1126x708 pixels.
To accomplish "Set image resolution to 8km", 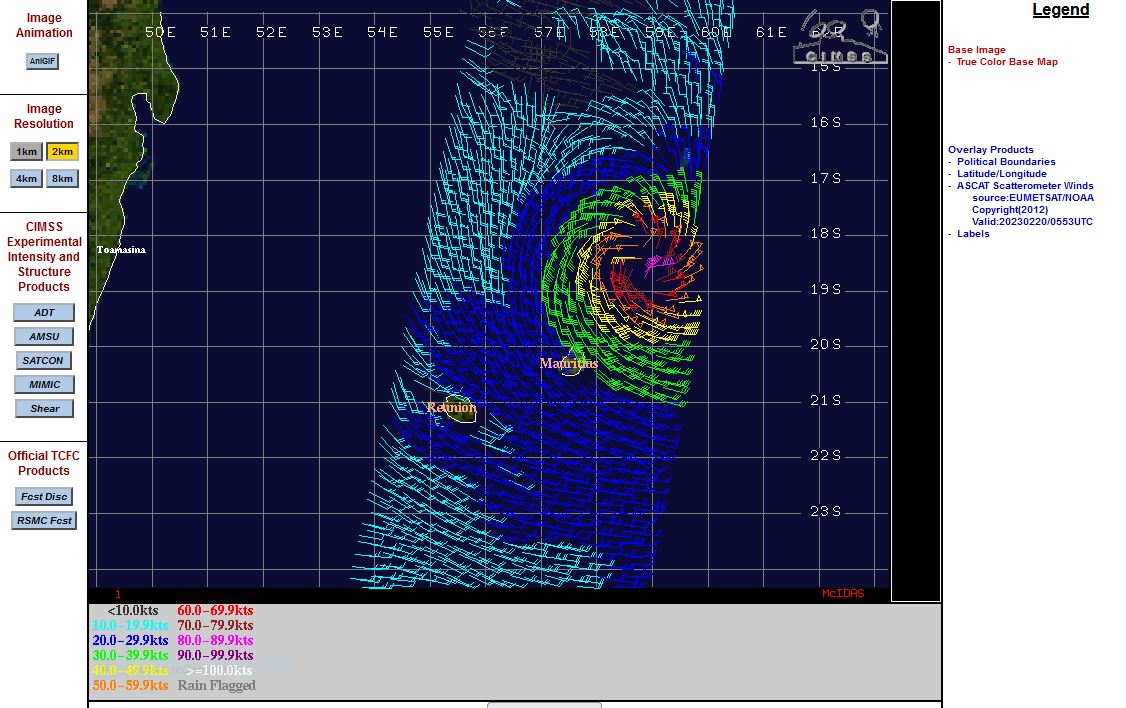I will 62,179.
